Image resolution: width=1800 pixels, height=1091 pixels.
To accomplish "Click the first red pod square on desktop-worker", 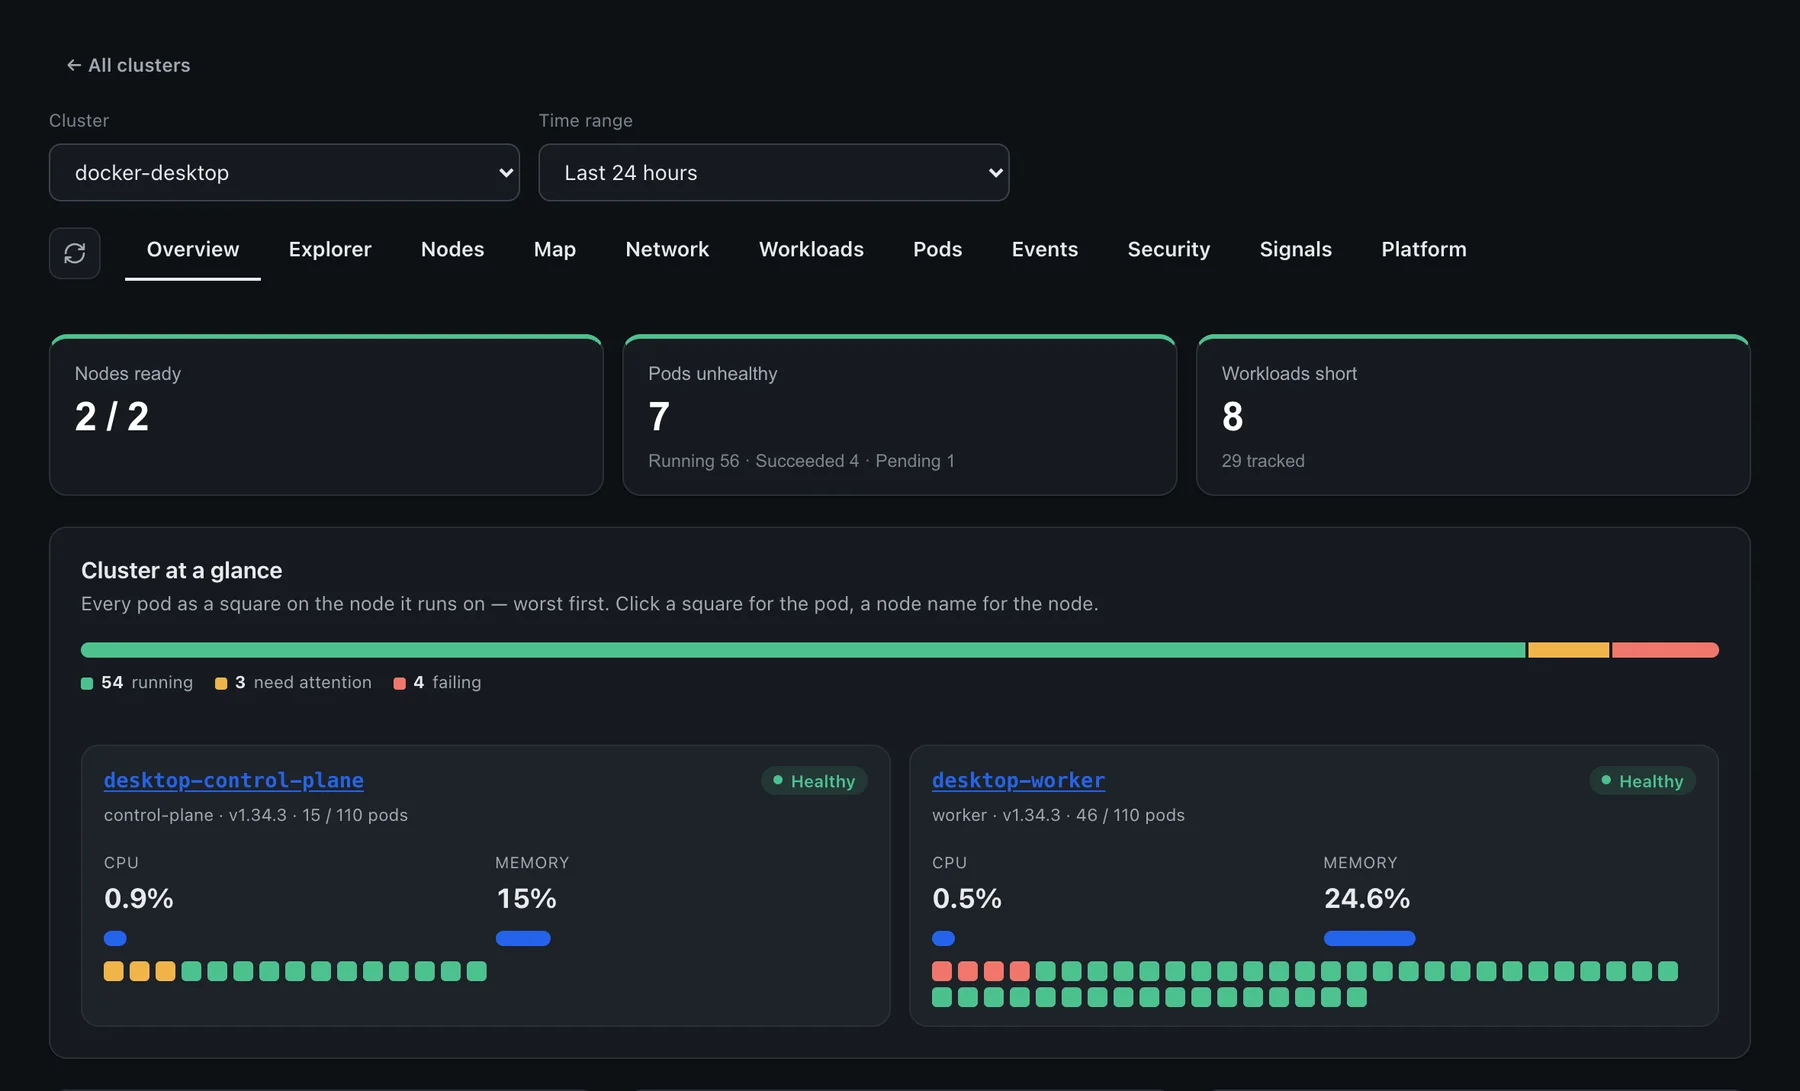I will 942,971.
